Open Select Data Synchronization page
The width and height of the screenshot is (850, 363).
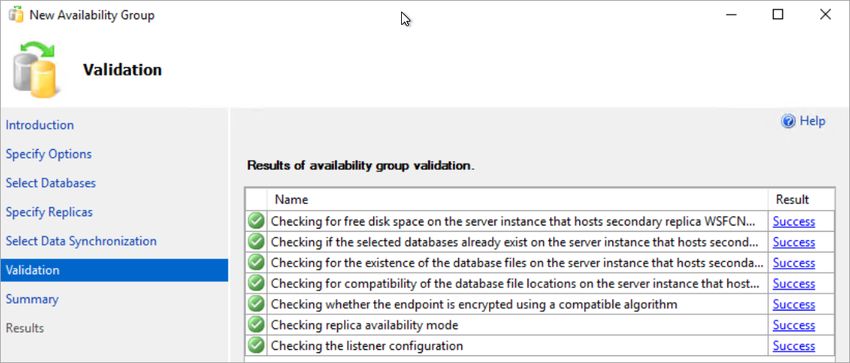81,241
